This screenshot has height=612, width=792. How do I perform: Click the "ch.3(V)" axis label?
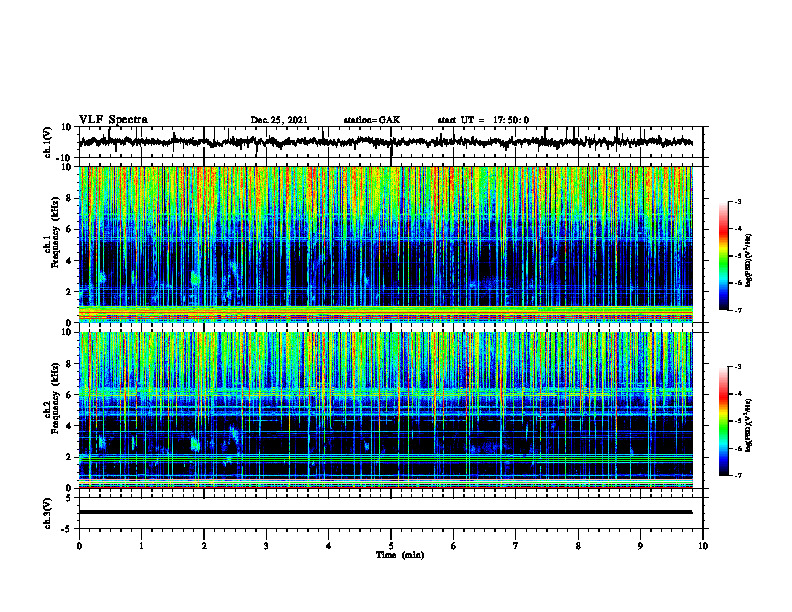[48, 513]
